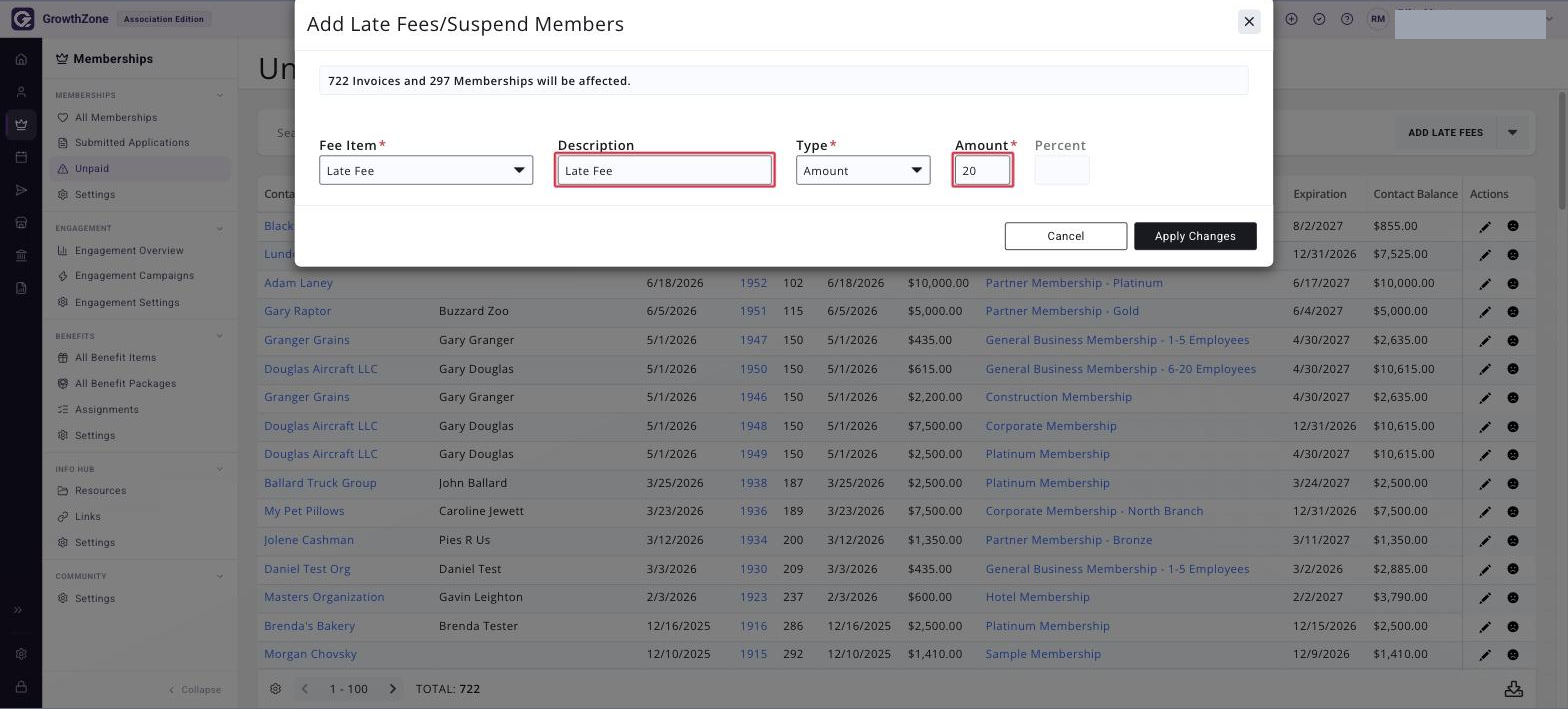Open the Type dropdown
This screenshot has width=1568, height=709.
[863, 170]
